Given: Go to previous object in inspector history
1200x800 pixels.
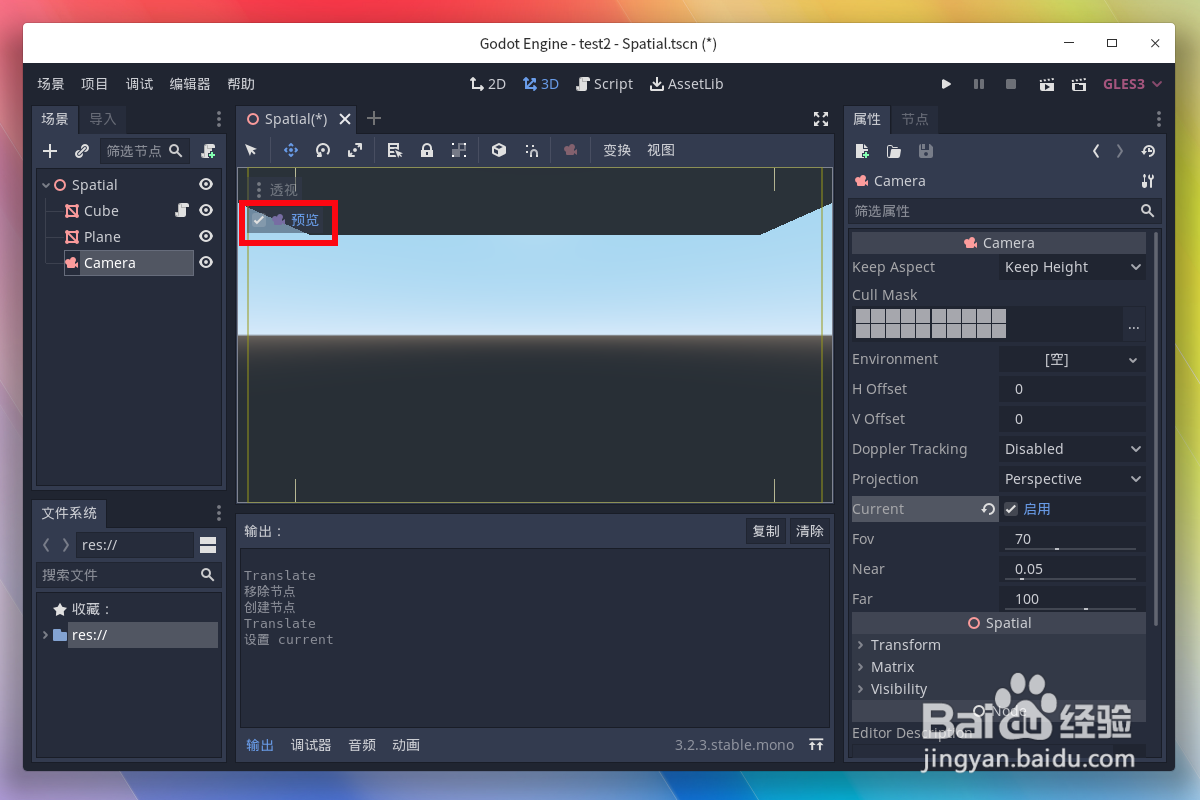Looking at the screenshot, I should pyautogui.click(x=1096, y=151).
